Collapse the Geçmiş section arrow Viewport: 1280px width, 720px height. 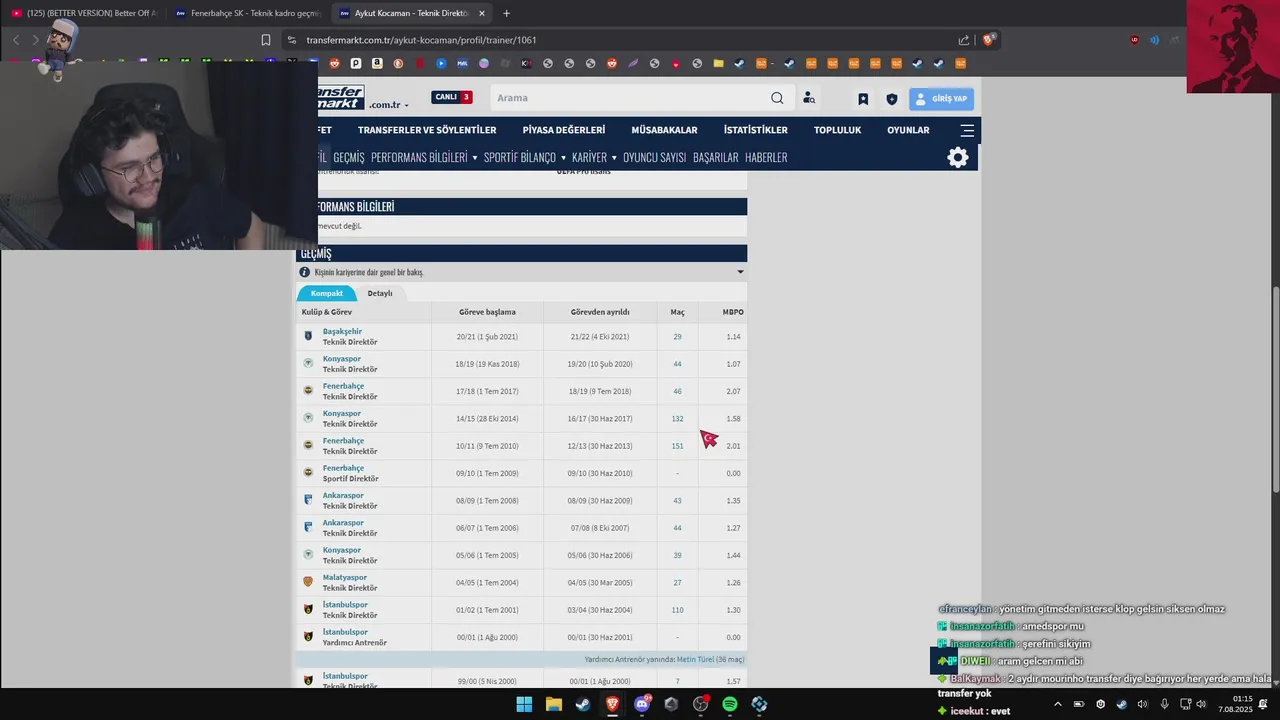click(x=740, y=272)
